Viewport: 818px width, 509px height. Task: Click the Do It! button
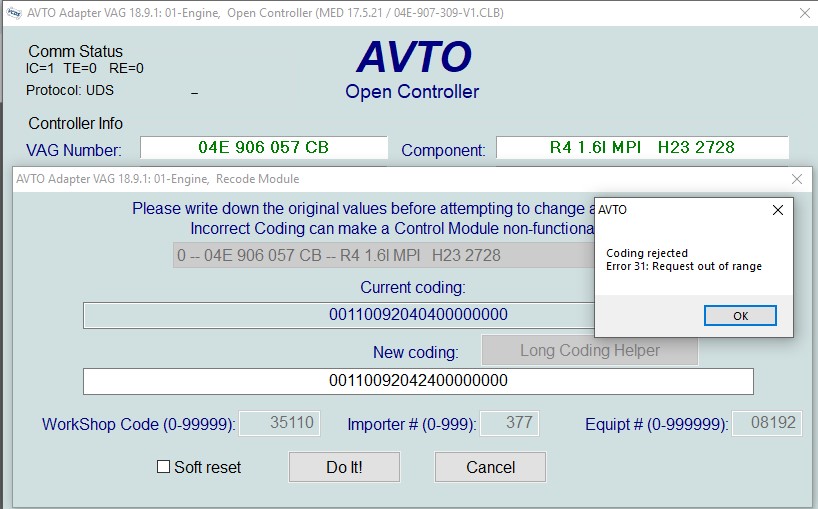[x=344, y=467]
